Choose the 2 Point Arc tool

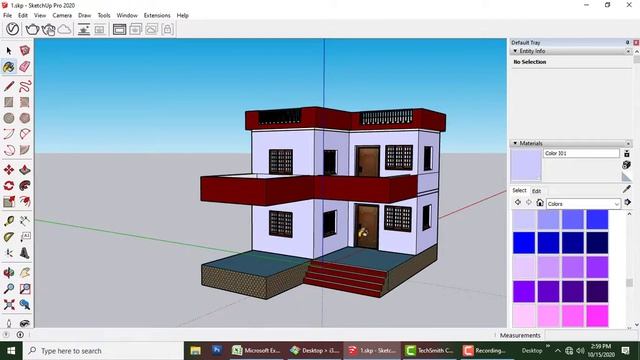coord(25,134)
